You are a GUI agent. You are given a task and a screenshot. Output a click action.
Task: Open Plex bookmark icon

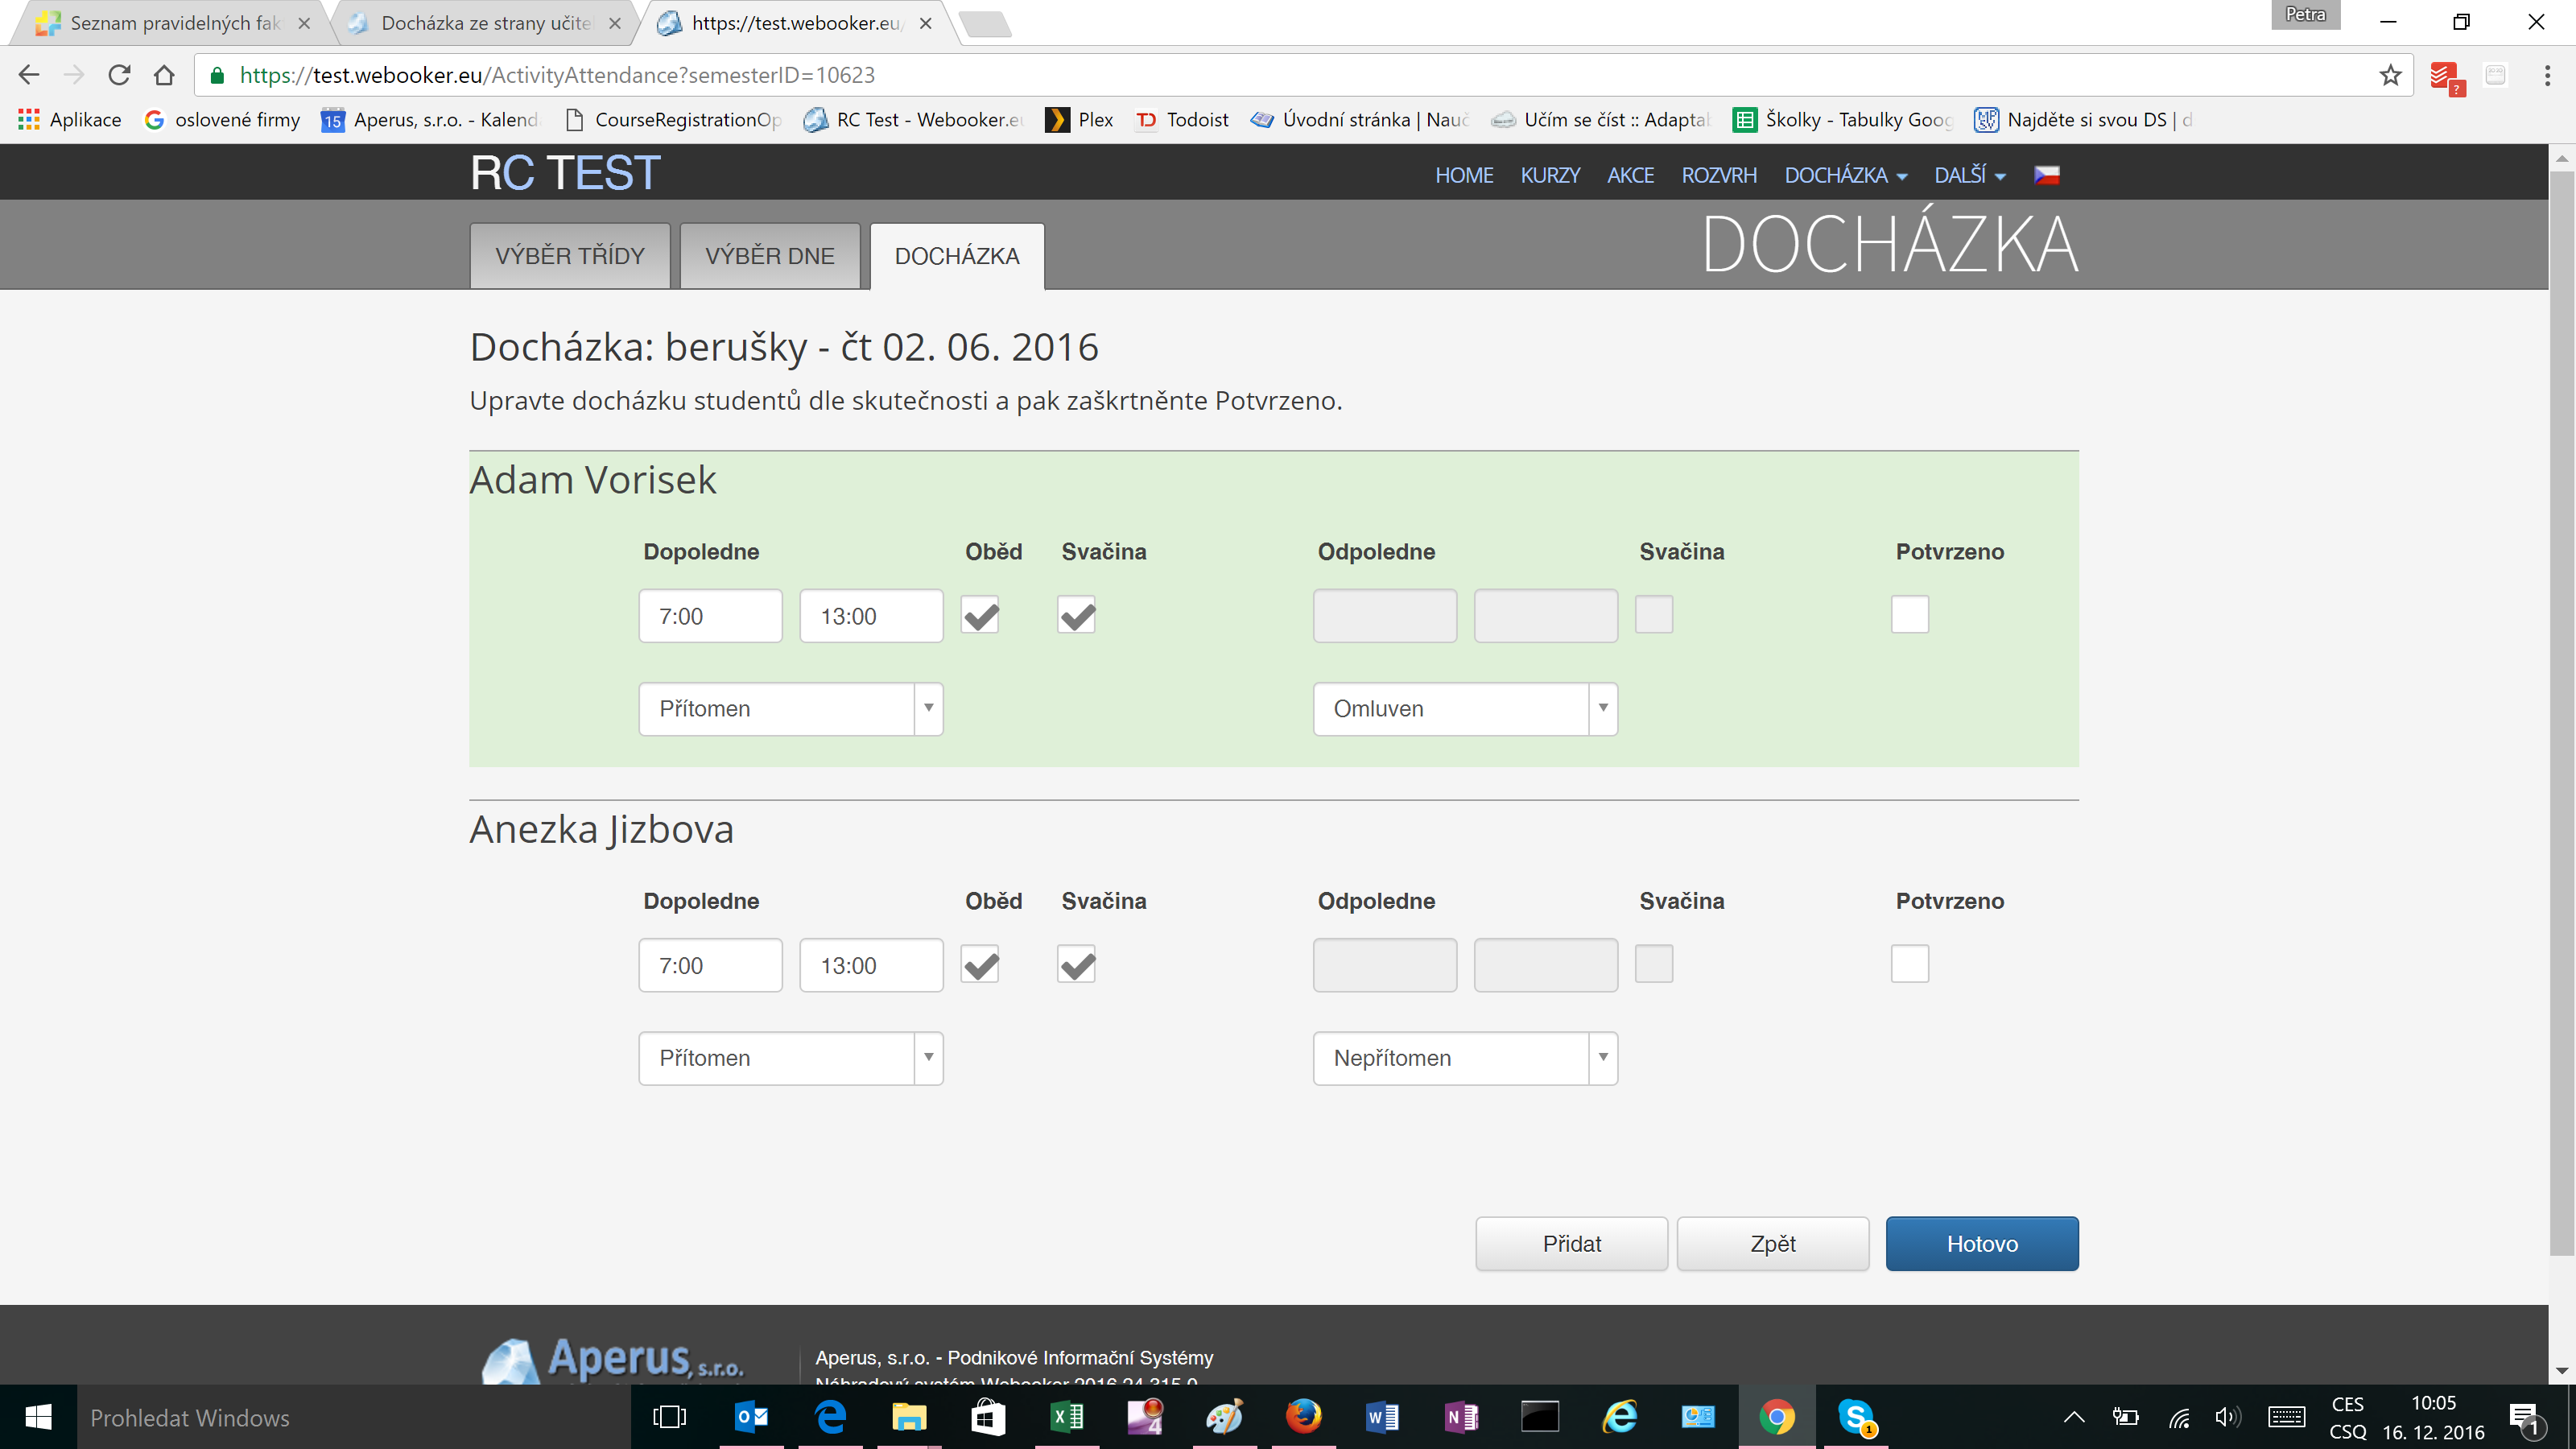pos(1057,120)
